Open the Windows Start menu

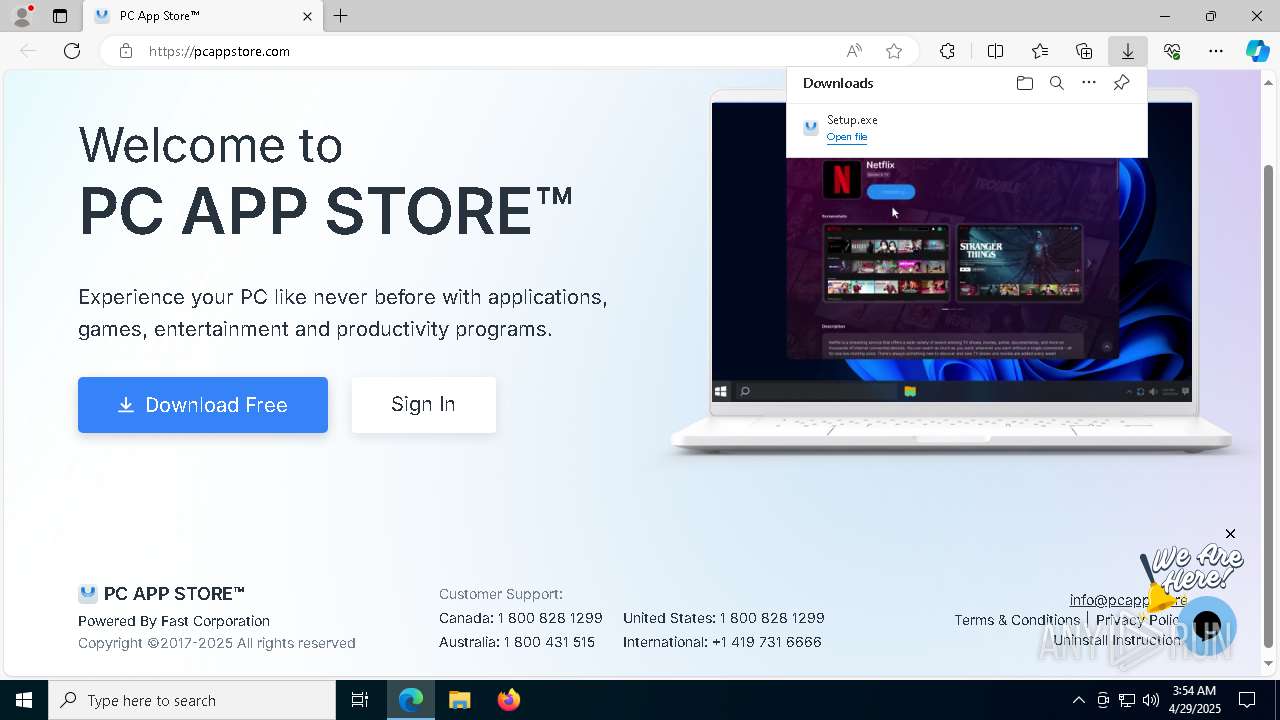(24, 700)
